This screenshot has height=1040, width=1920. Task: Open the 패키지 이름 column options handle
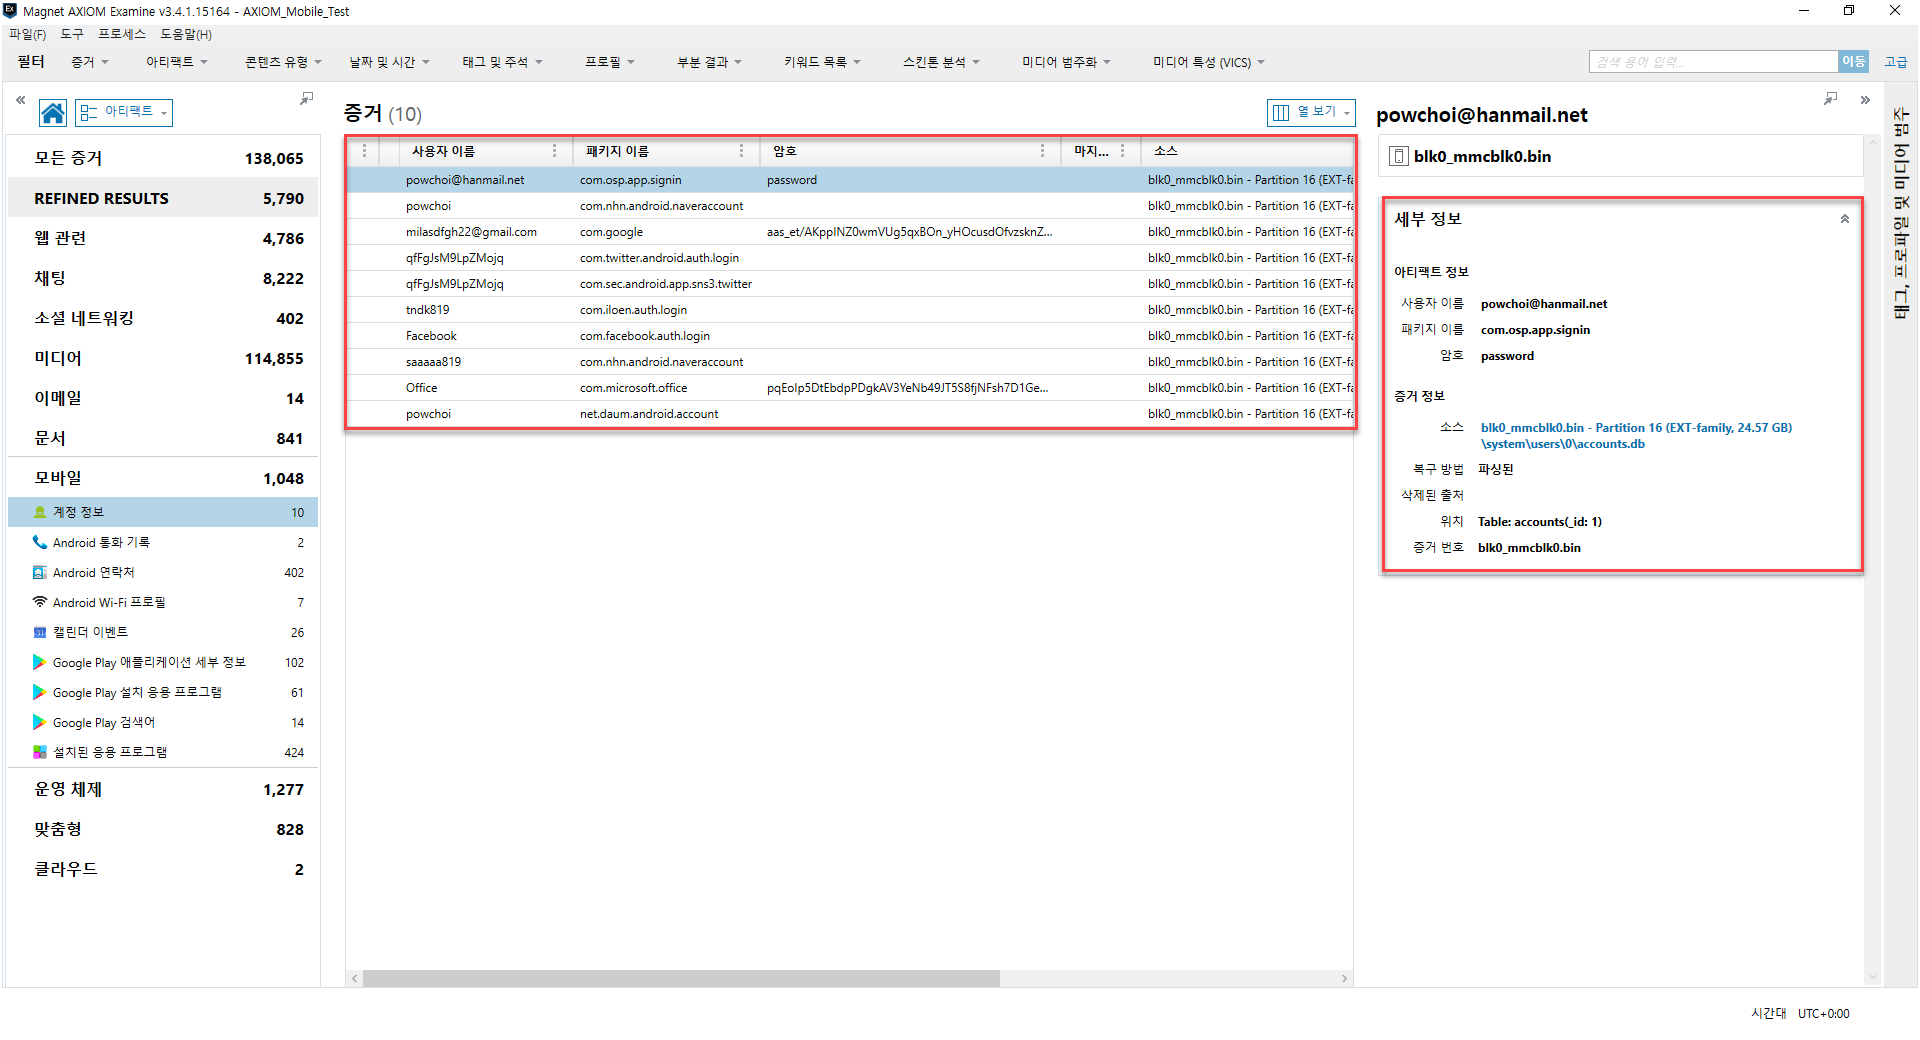pyautogui.click(x=741, y=151)
